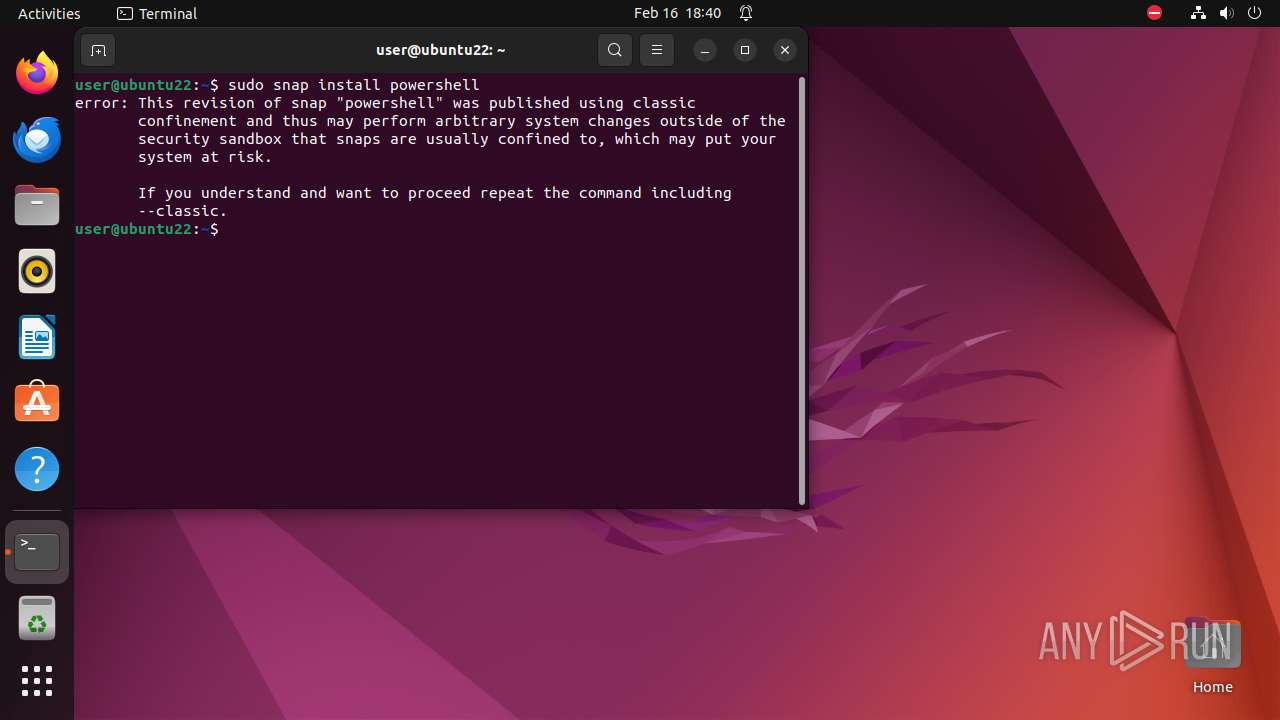Click the notifications bell icon

point(746,13)
